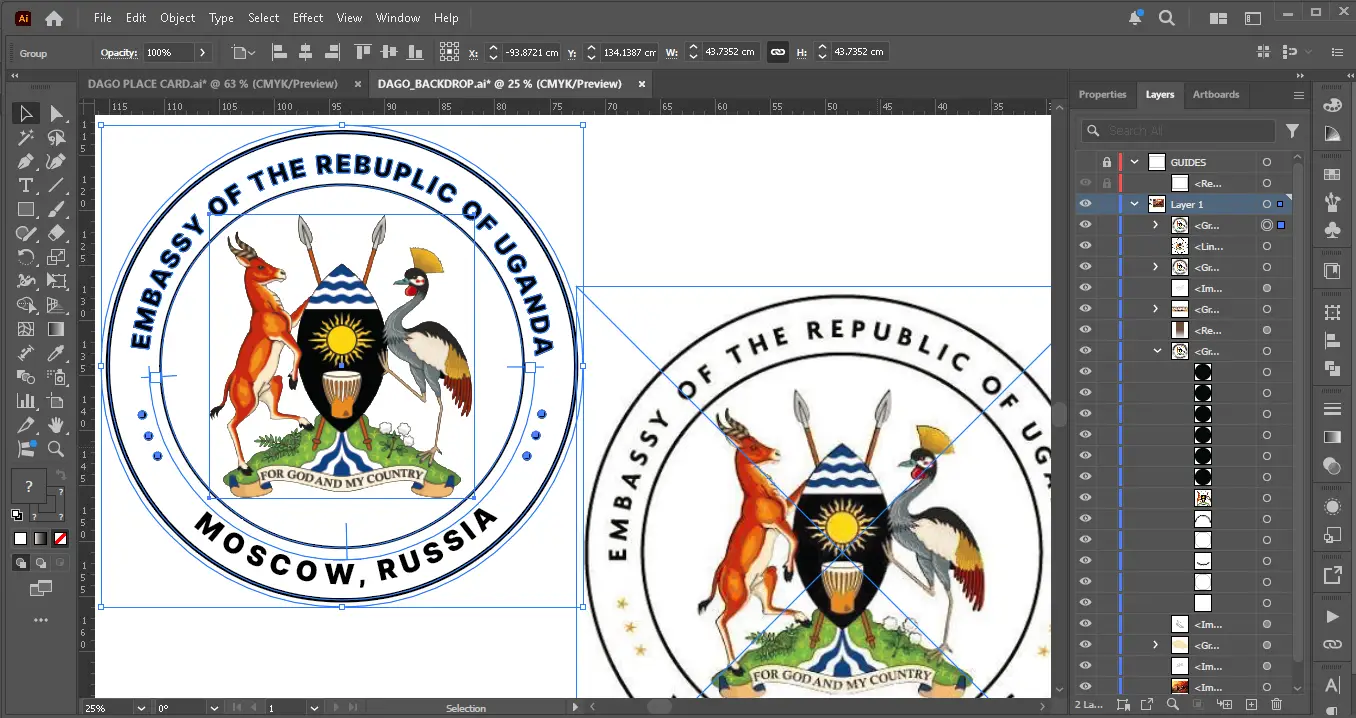The height and width of the screenshot is (718, 1356).
Task: Open the Layers panel menu
Action: click(1299, 95)
